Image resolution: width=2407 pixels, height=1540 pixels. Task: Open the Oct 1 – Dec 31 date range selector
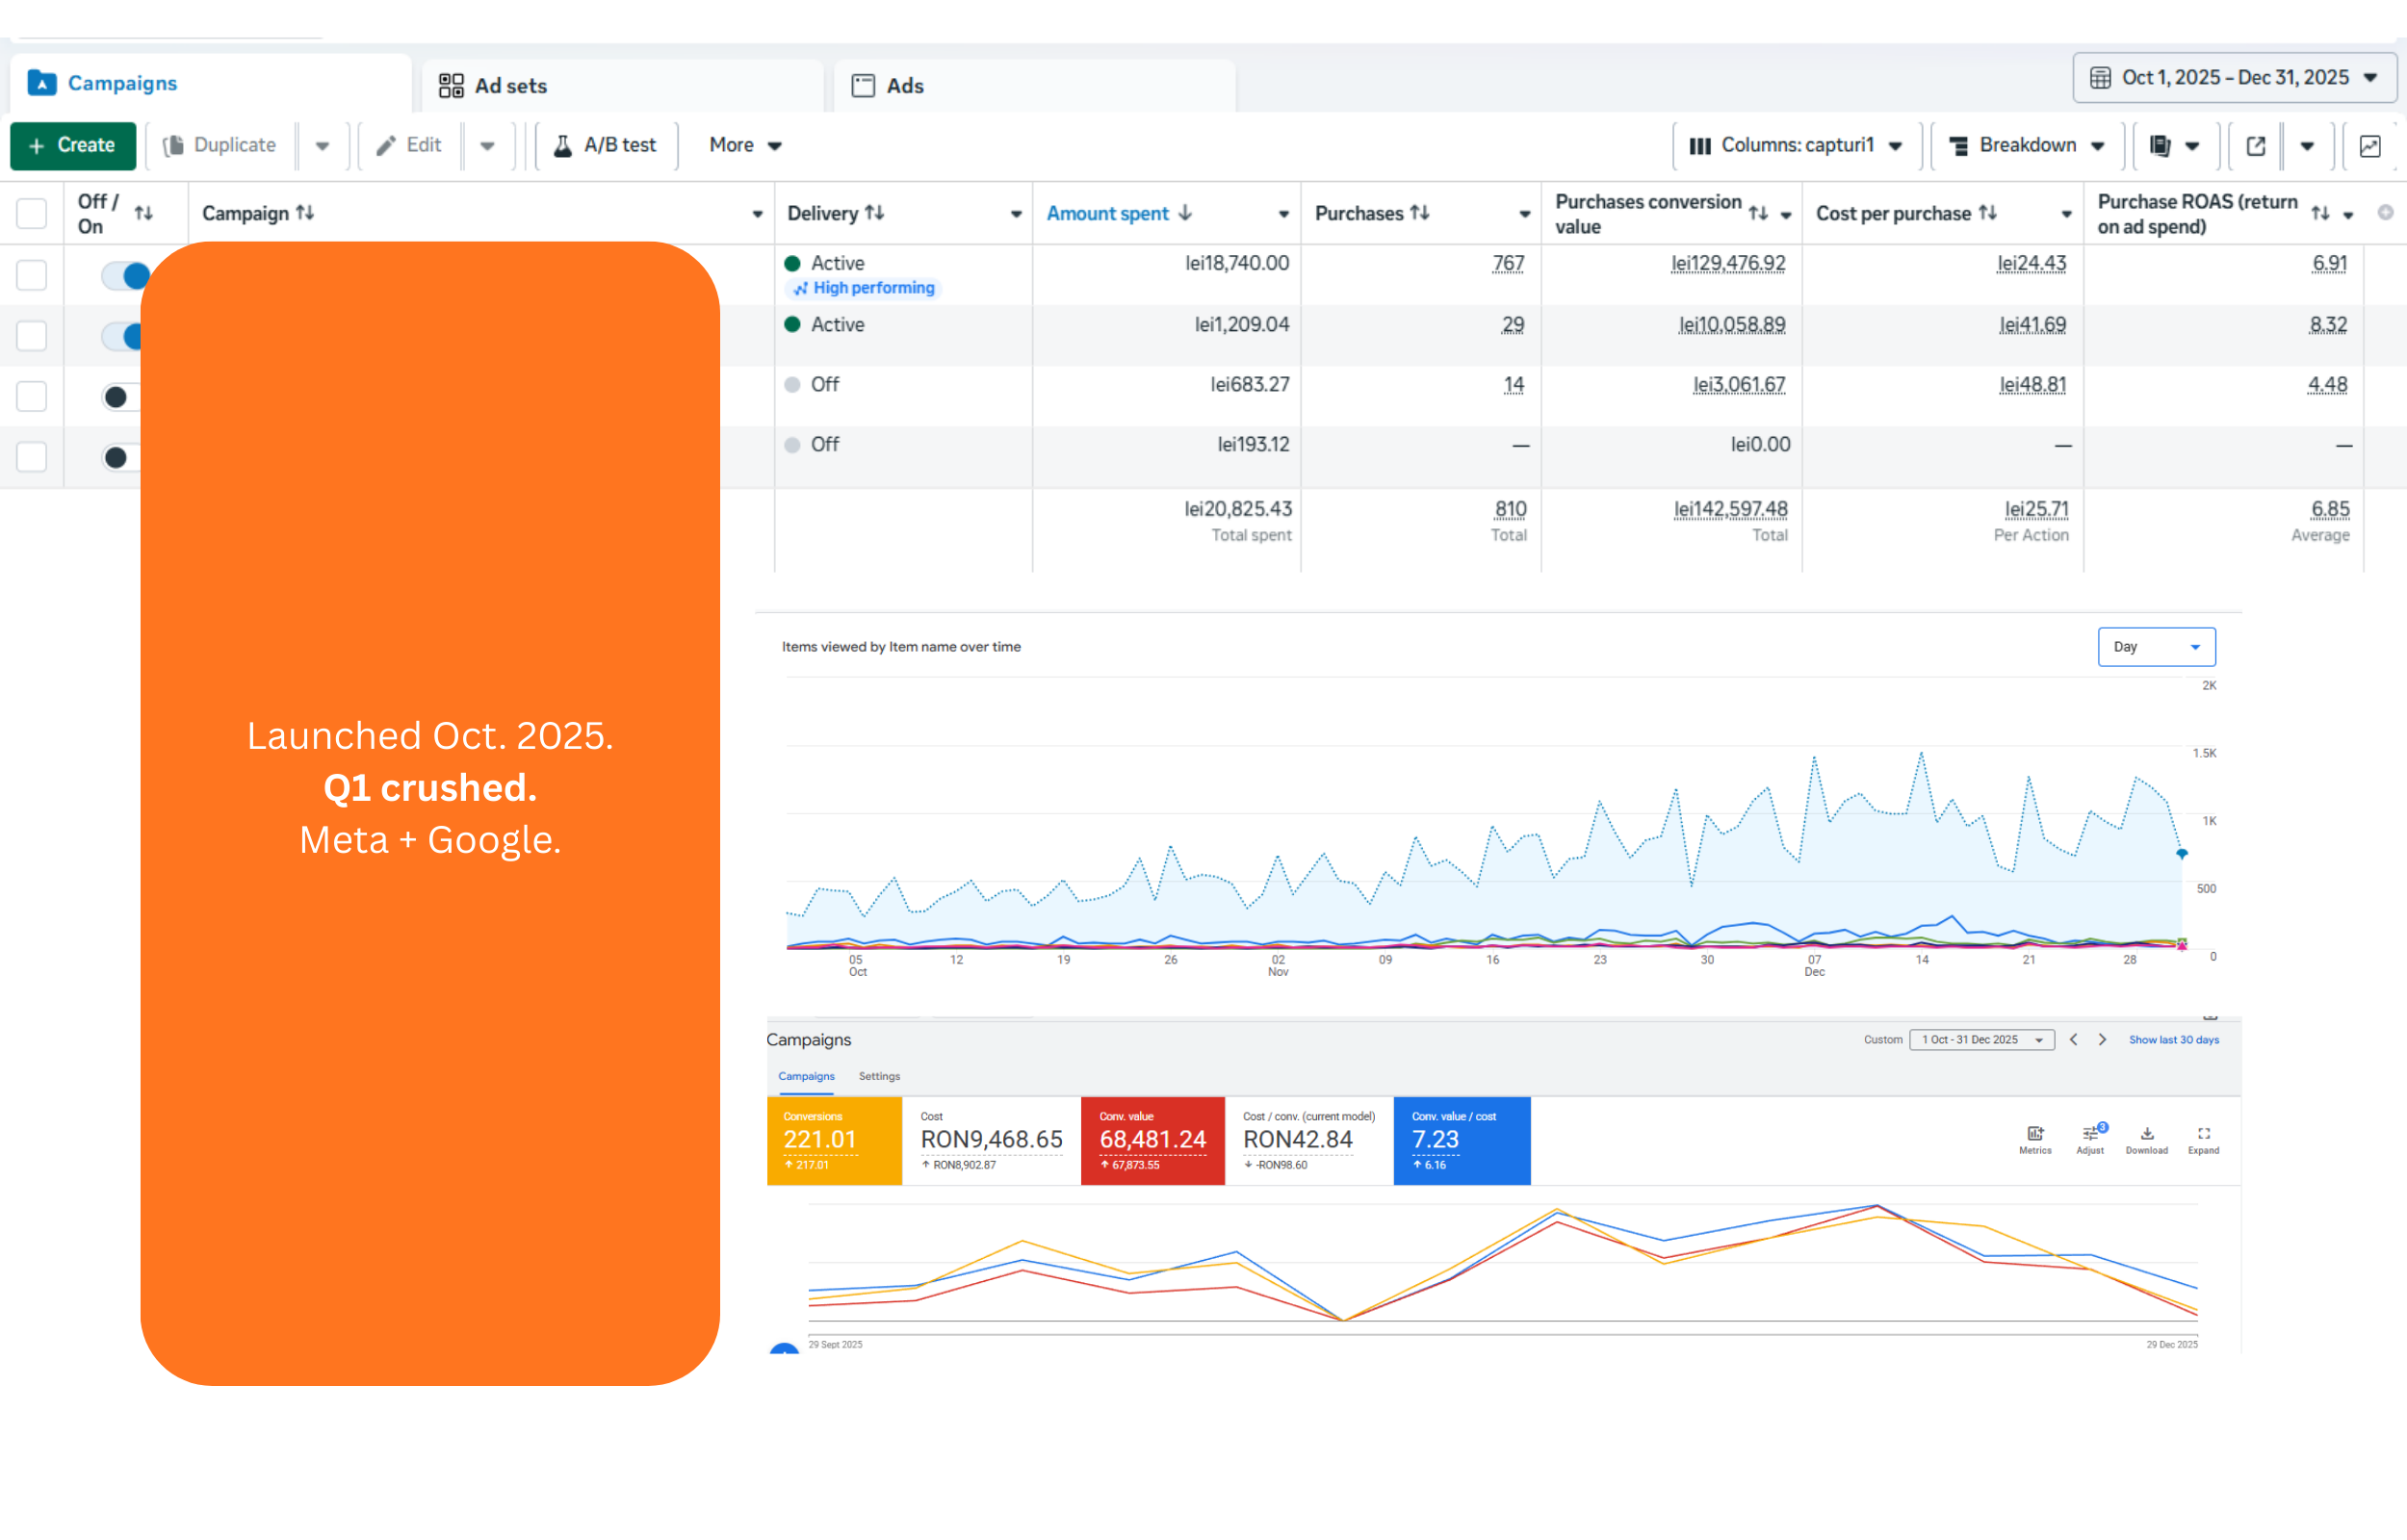pyautogui.click(x=2234, y=77)
